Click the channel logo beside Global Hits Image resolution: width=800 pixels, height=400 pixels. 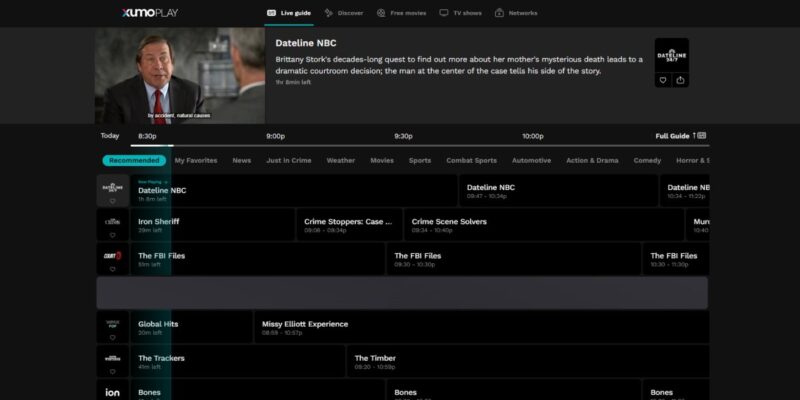(113, 323)
